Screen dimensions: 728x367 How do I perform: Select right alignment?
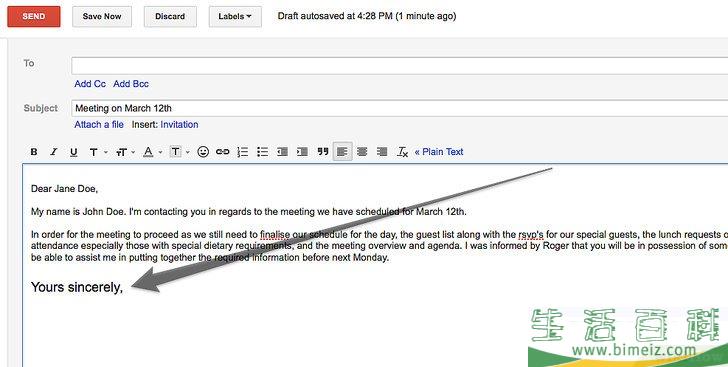(382, 152)
